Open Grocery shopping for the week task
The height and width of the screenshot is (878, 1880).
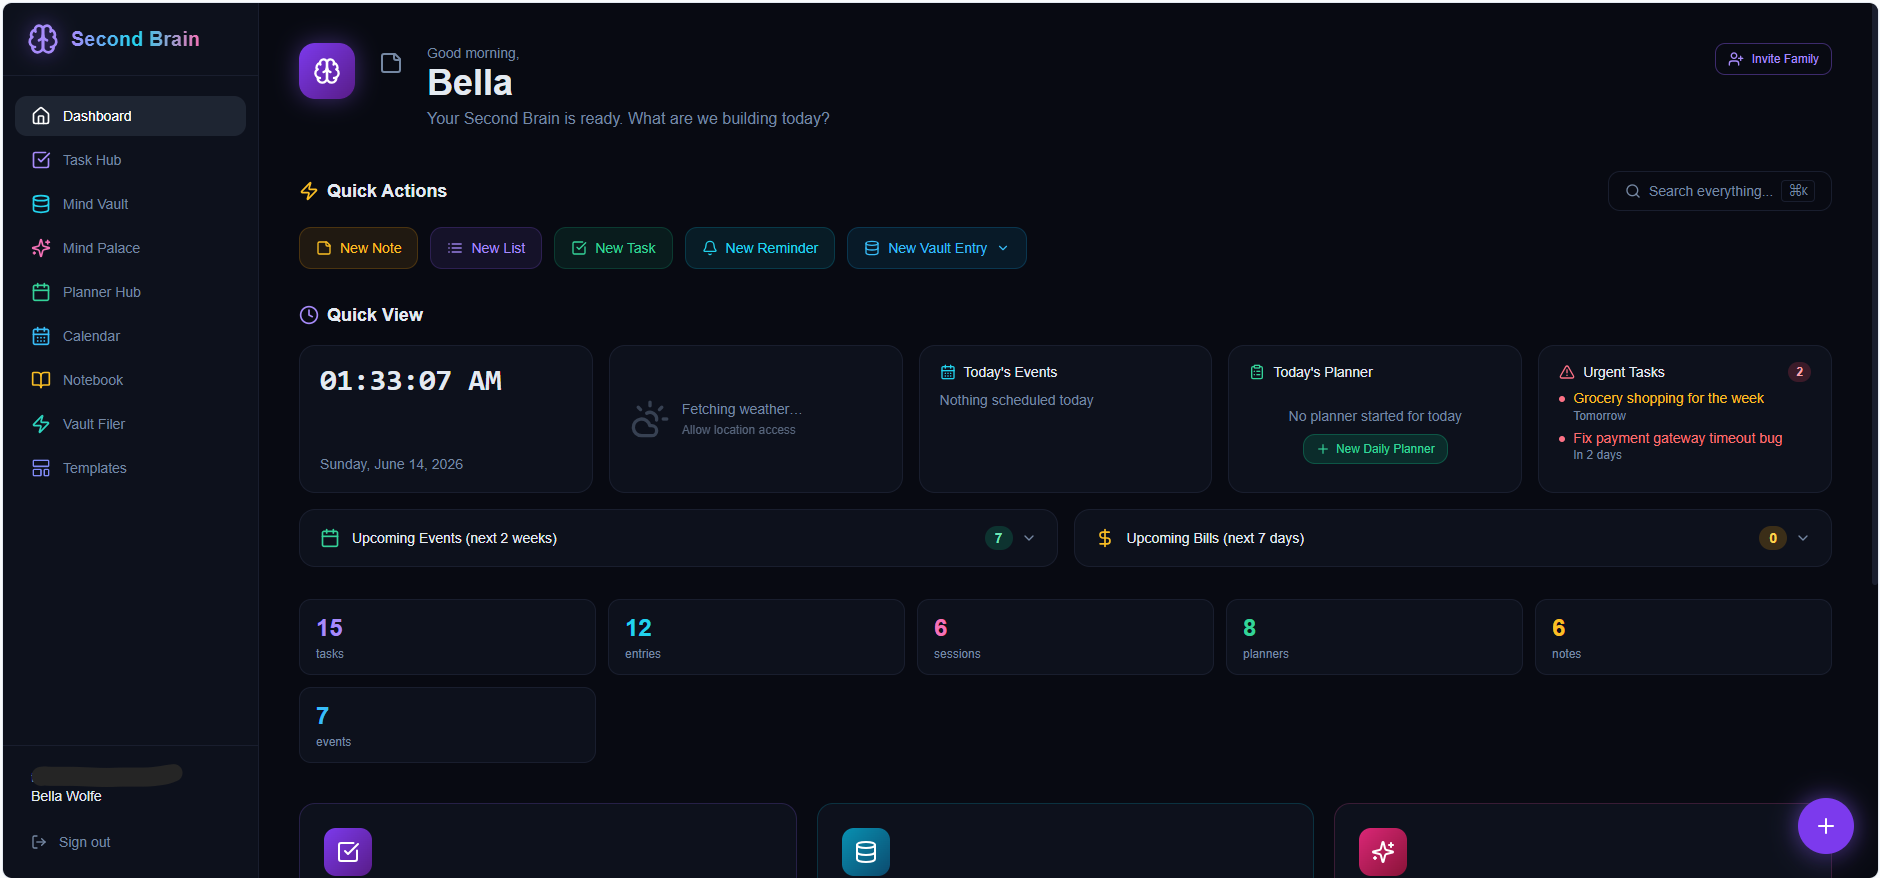point(1668,398)
